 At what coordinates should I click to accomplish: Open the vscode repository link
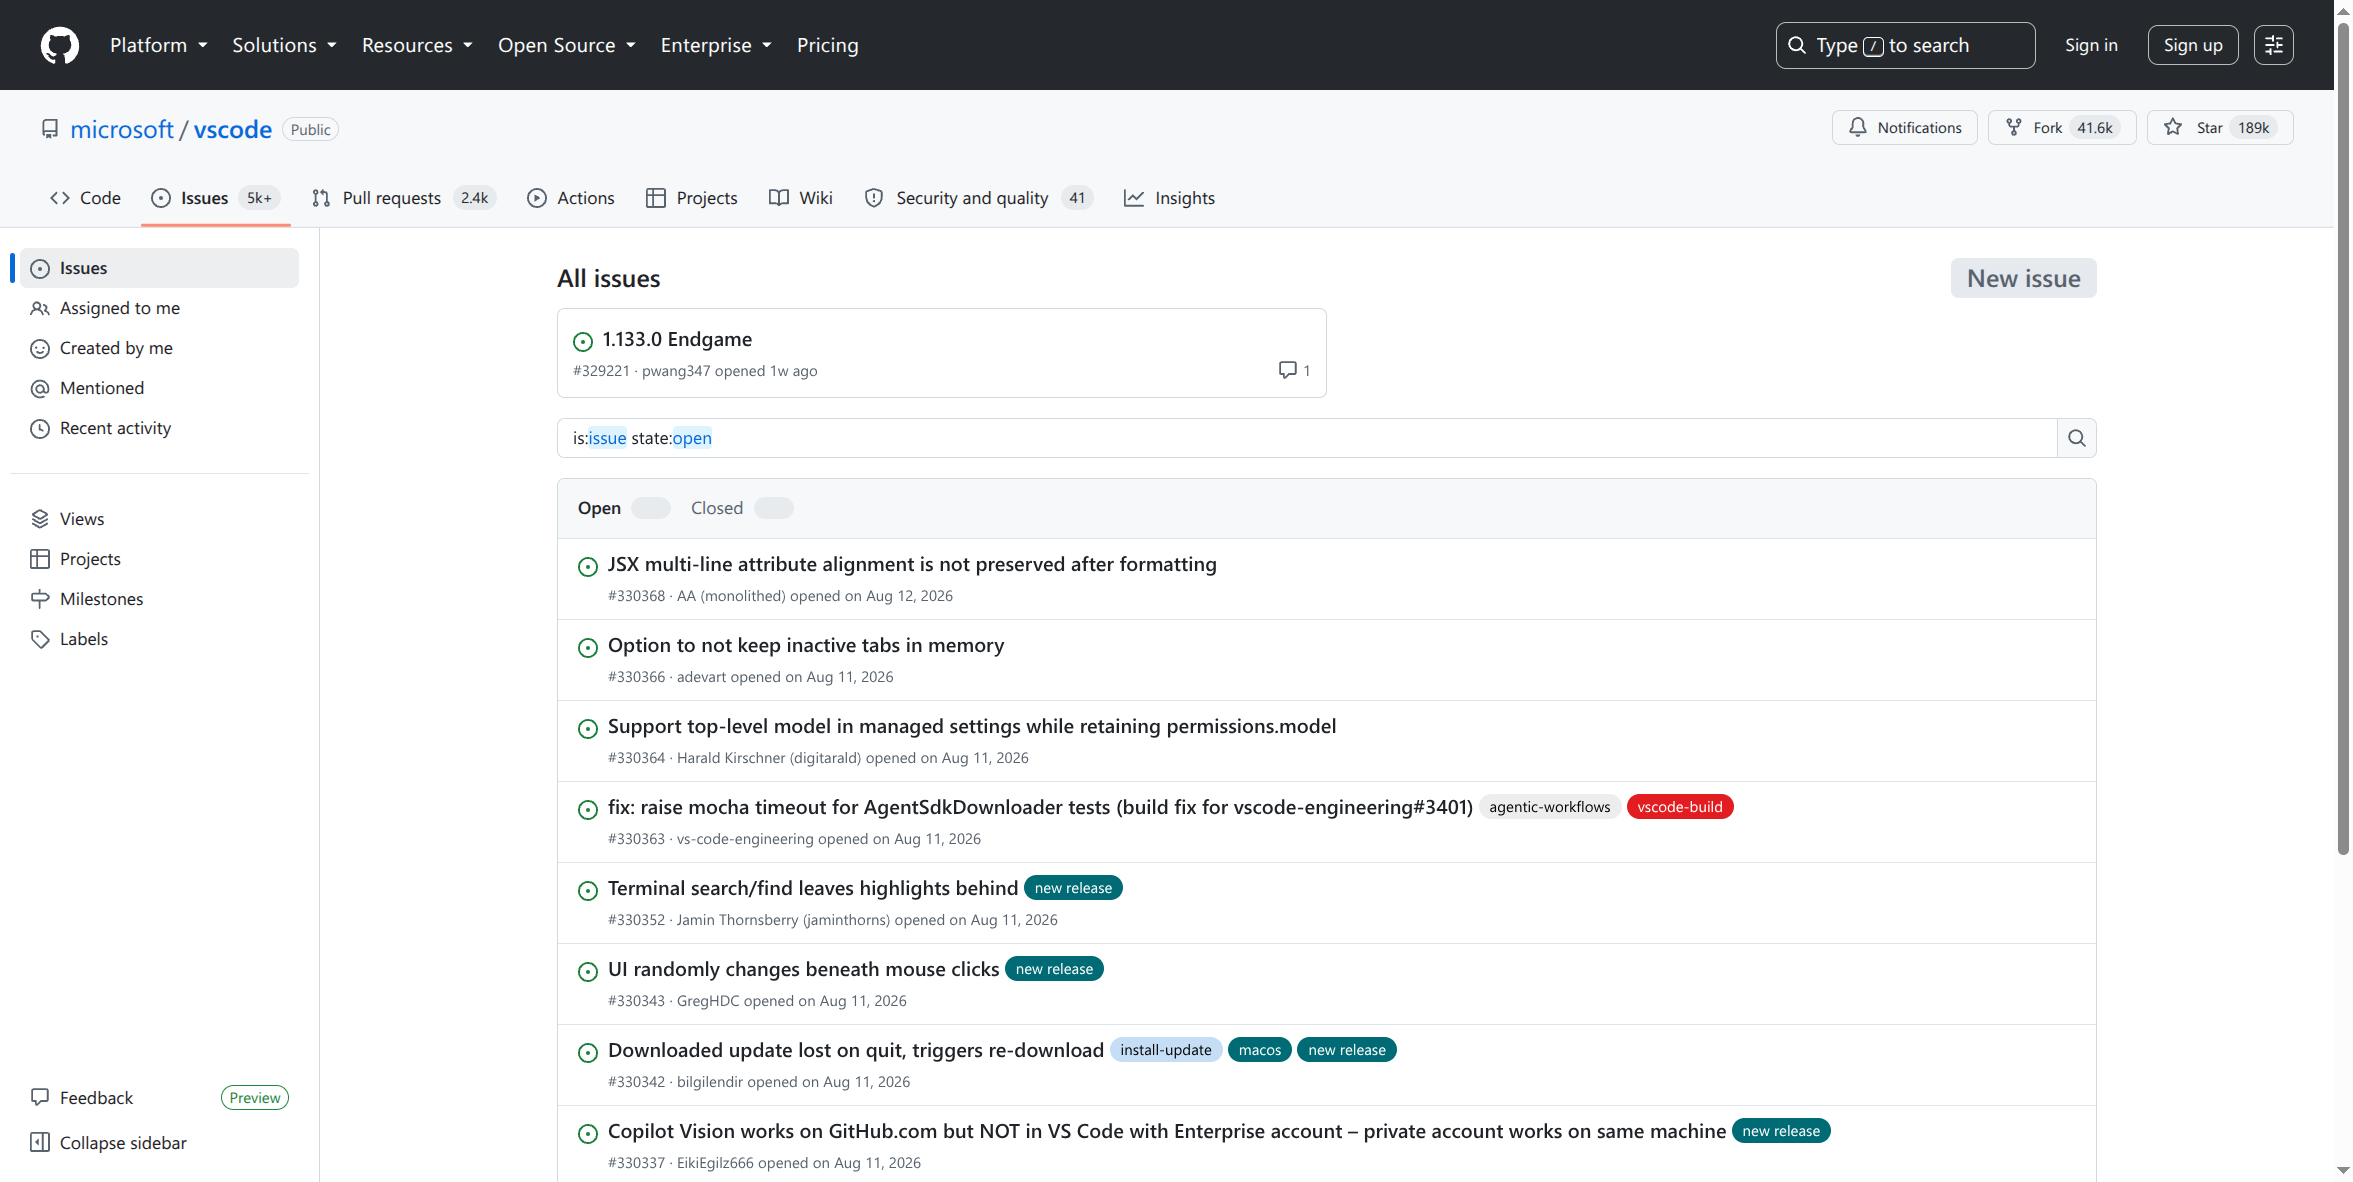pos(232,129)
